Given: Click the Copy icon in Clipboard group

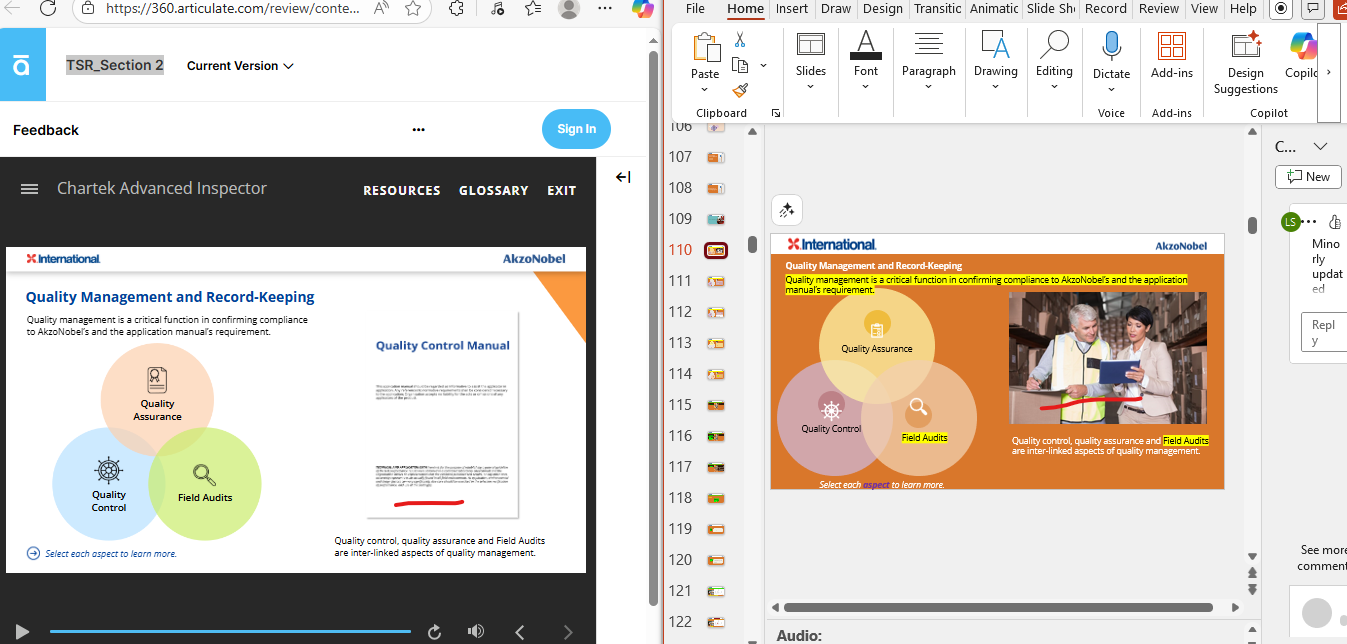Looking at the screenshot, I should 741,65.
